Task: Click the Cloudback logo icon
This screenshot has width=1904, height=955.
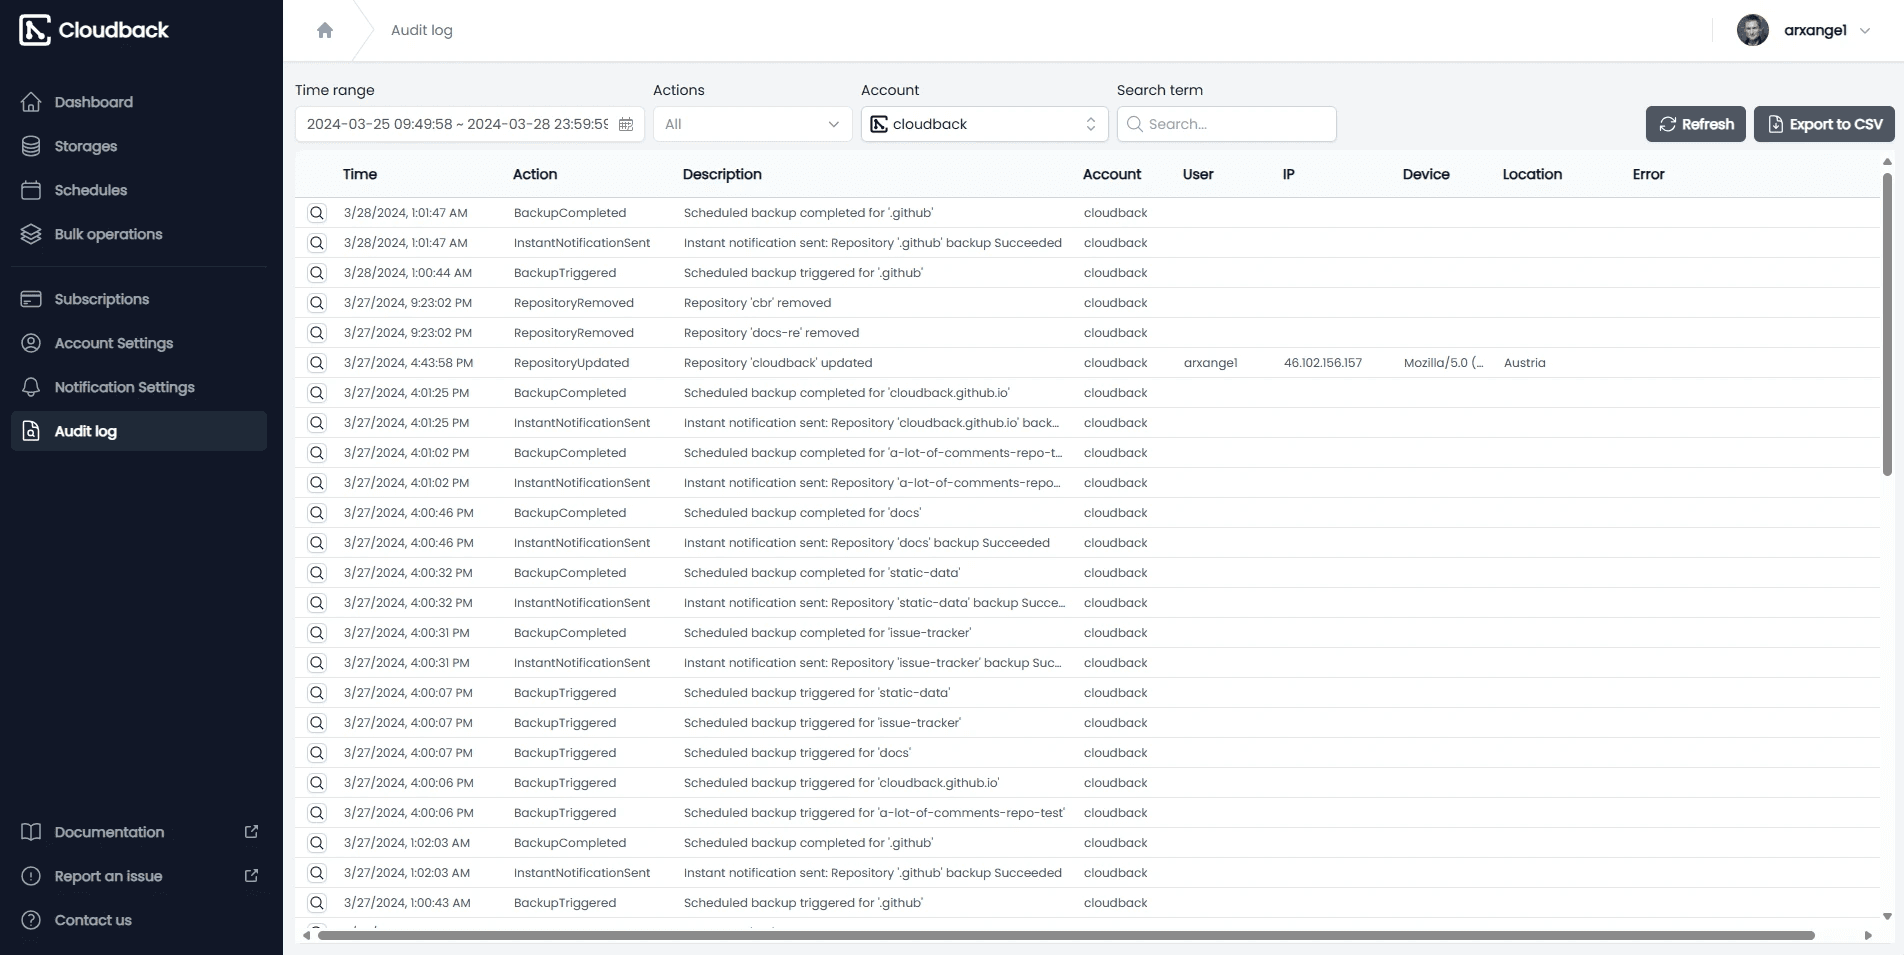Action: (35, 30)
